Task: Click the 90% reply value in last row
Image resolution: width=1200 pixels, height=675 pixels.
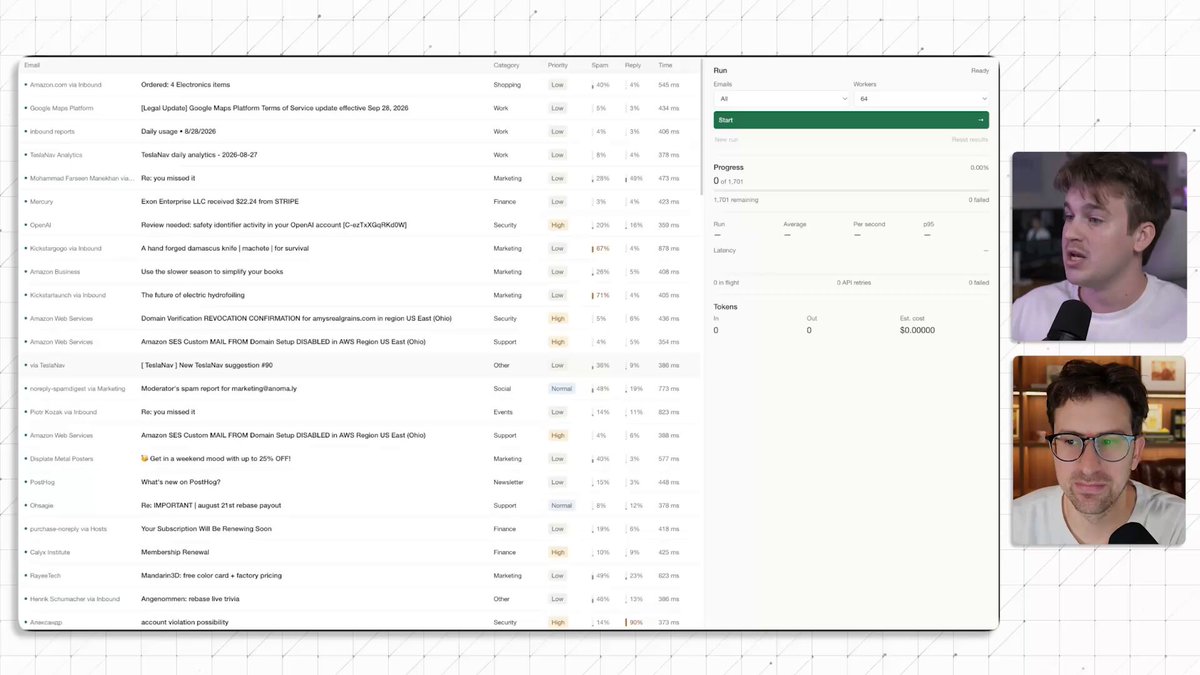Action: (636, 622)
